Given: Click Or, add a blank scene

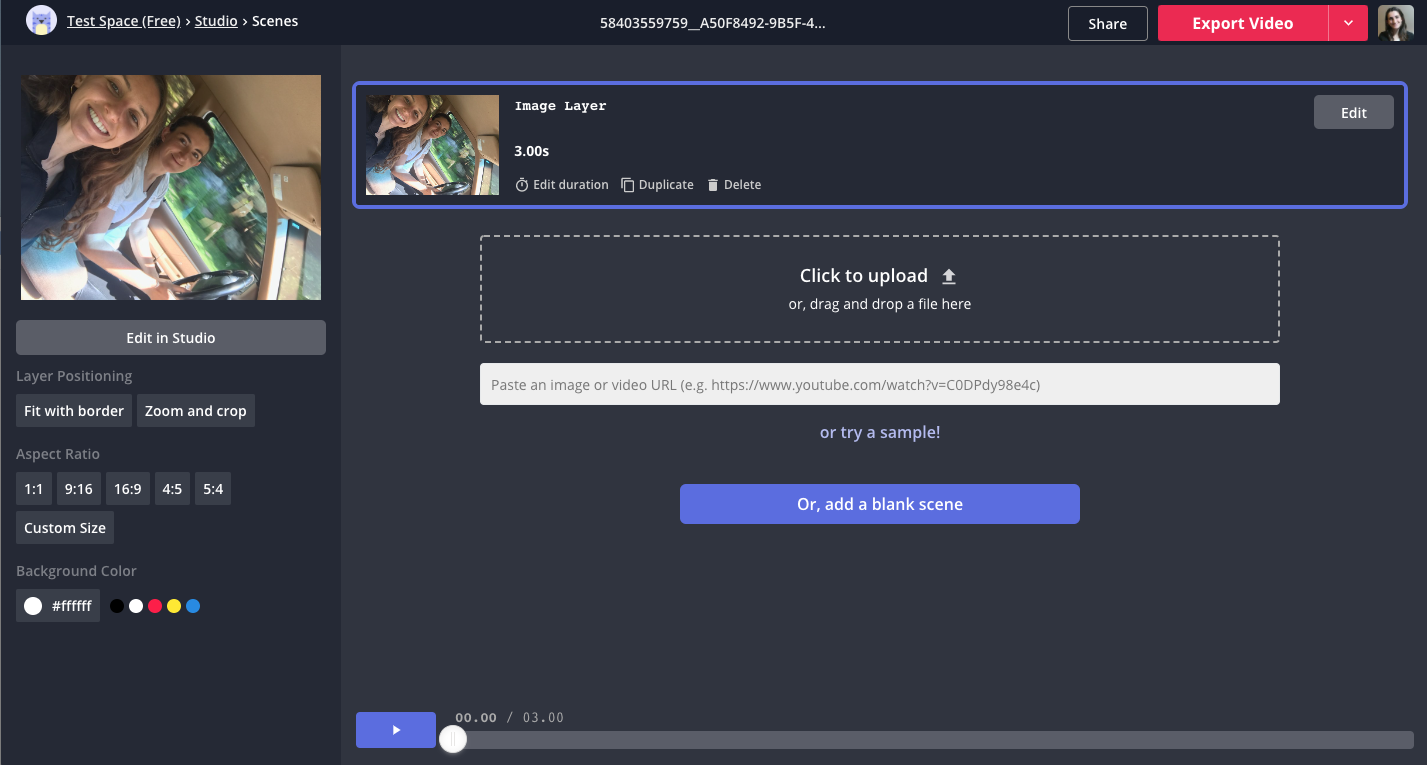Looking at the screenshot, I should [x=879, y=504].
